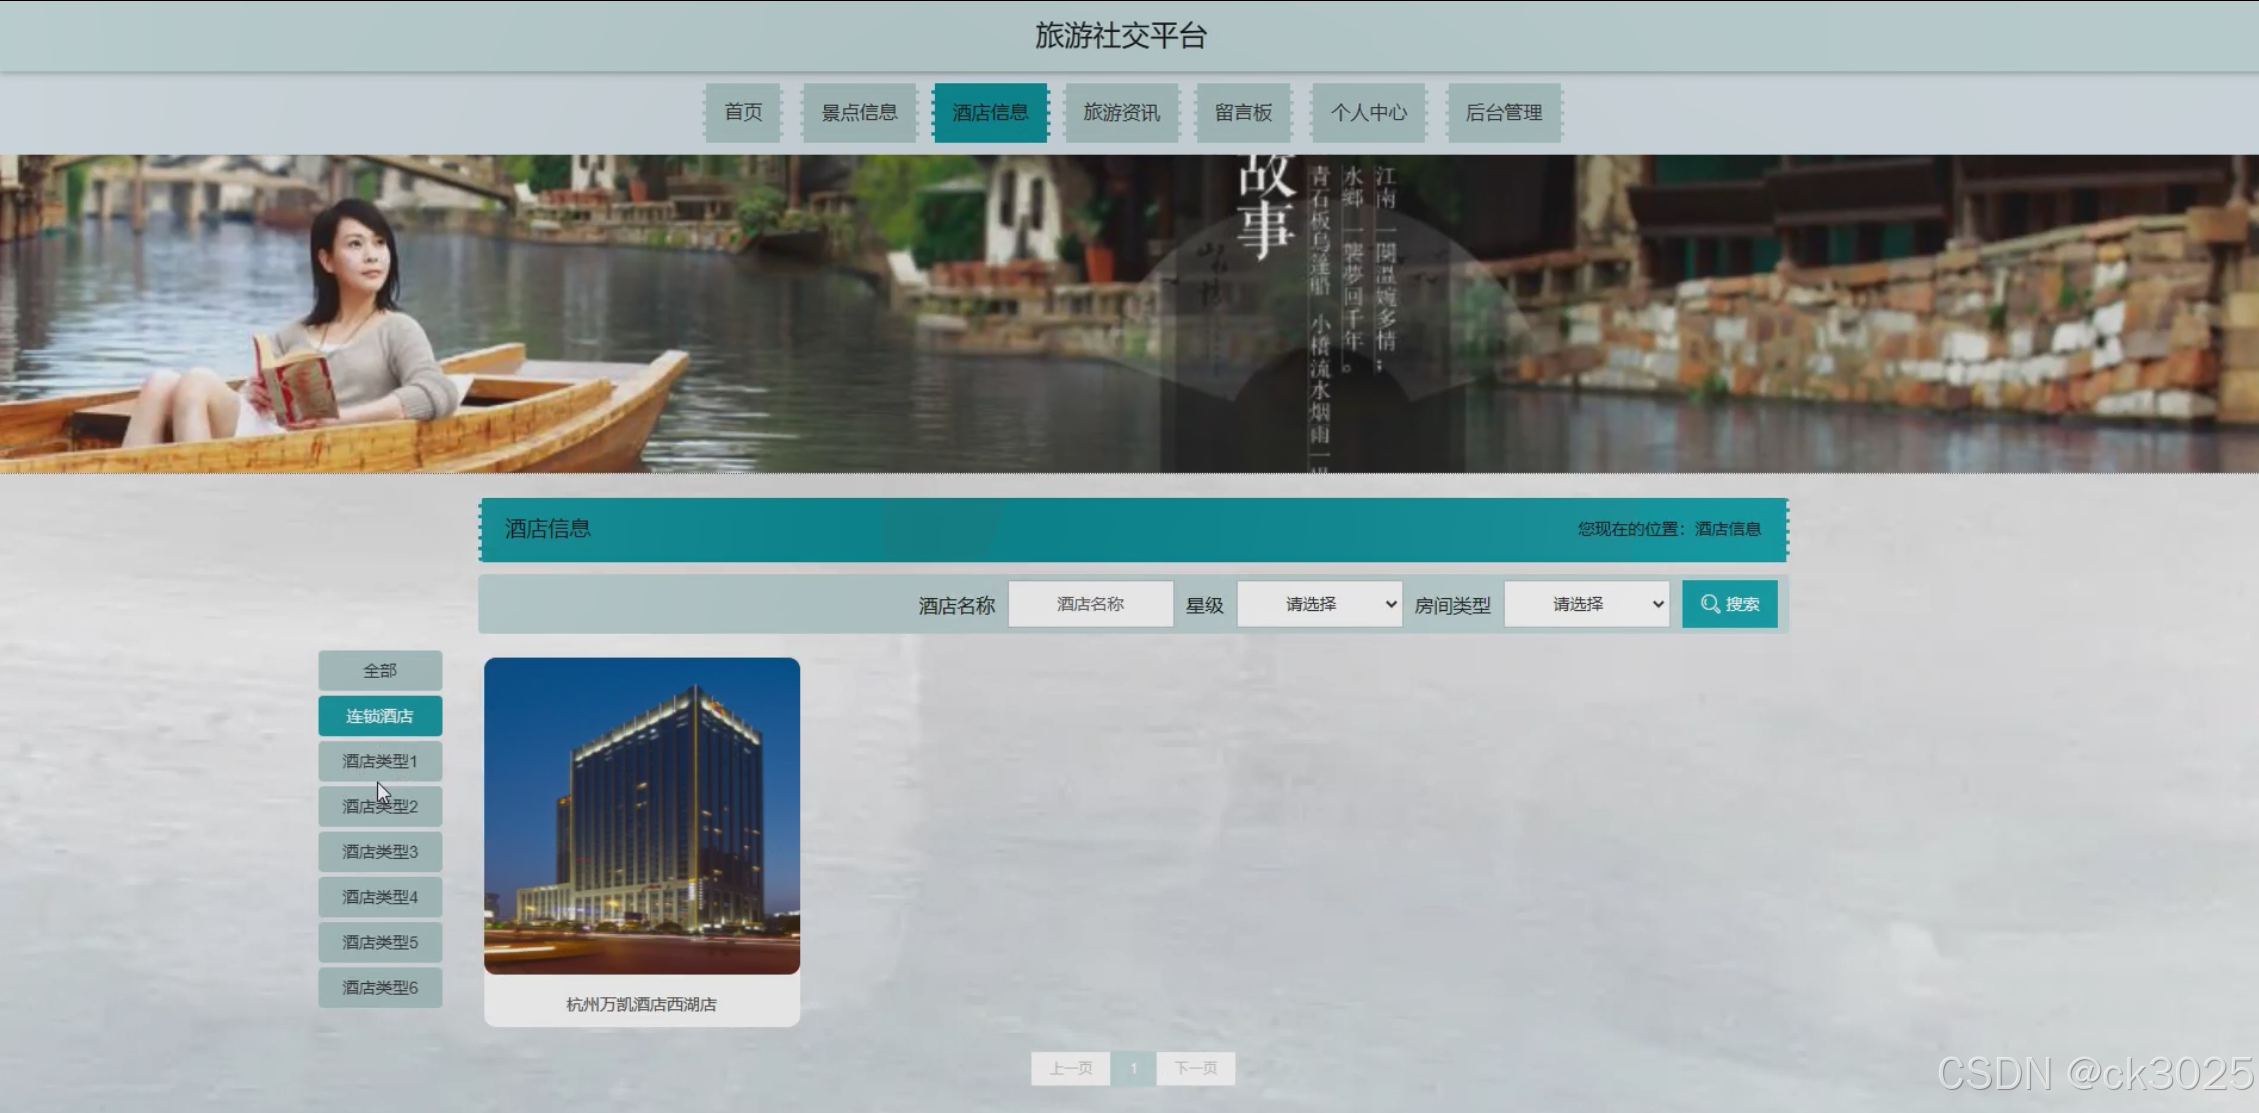This screenshot has height=1113, width=2259.
Task: Open the 景点信息 navigation tab
Action: point(859,112)
